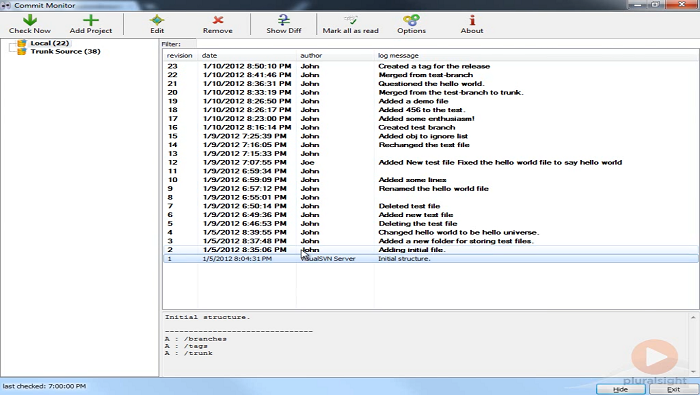The height and width of the screenshot is (395, 700).
Task: Click the '/branches' line in details pane
Action: [196, 339]
